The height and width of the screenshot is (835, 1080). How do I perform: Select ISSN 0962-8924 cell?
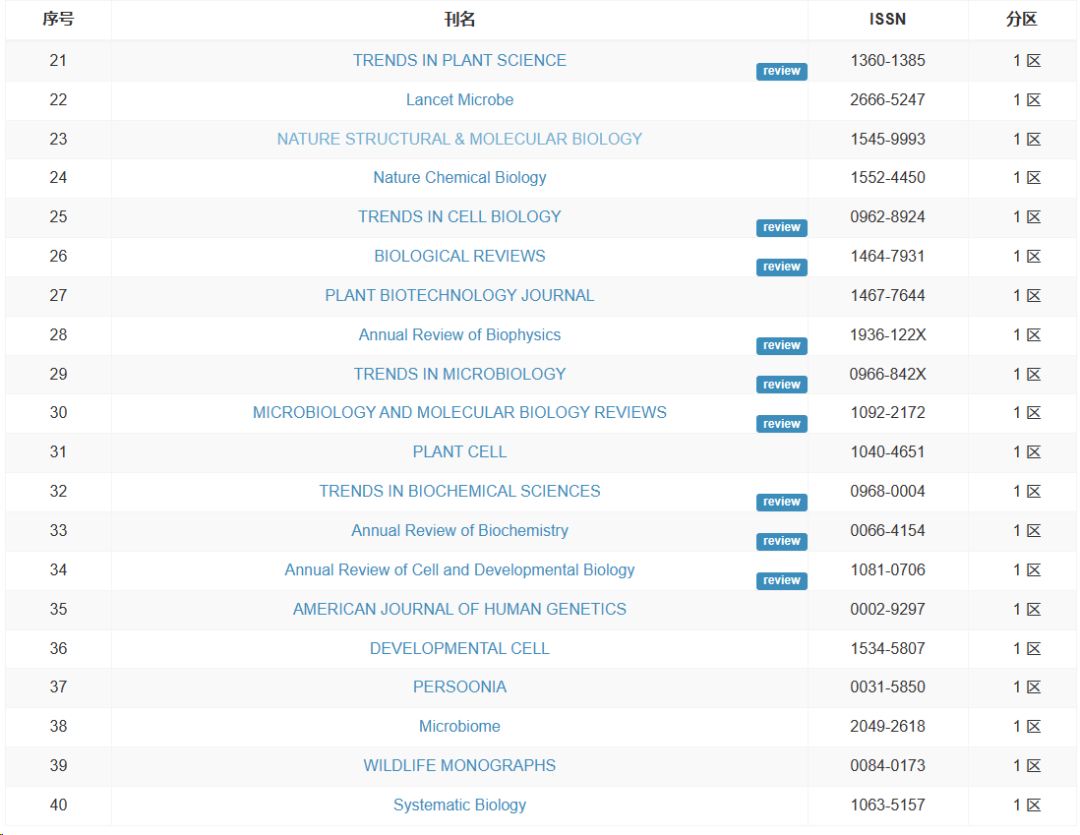[887, 217]
